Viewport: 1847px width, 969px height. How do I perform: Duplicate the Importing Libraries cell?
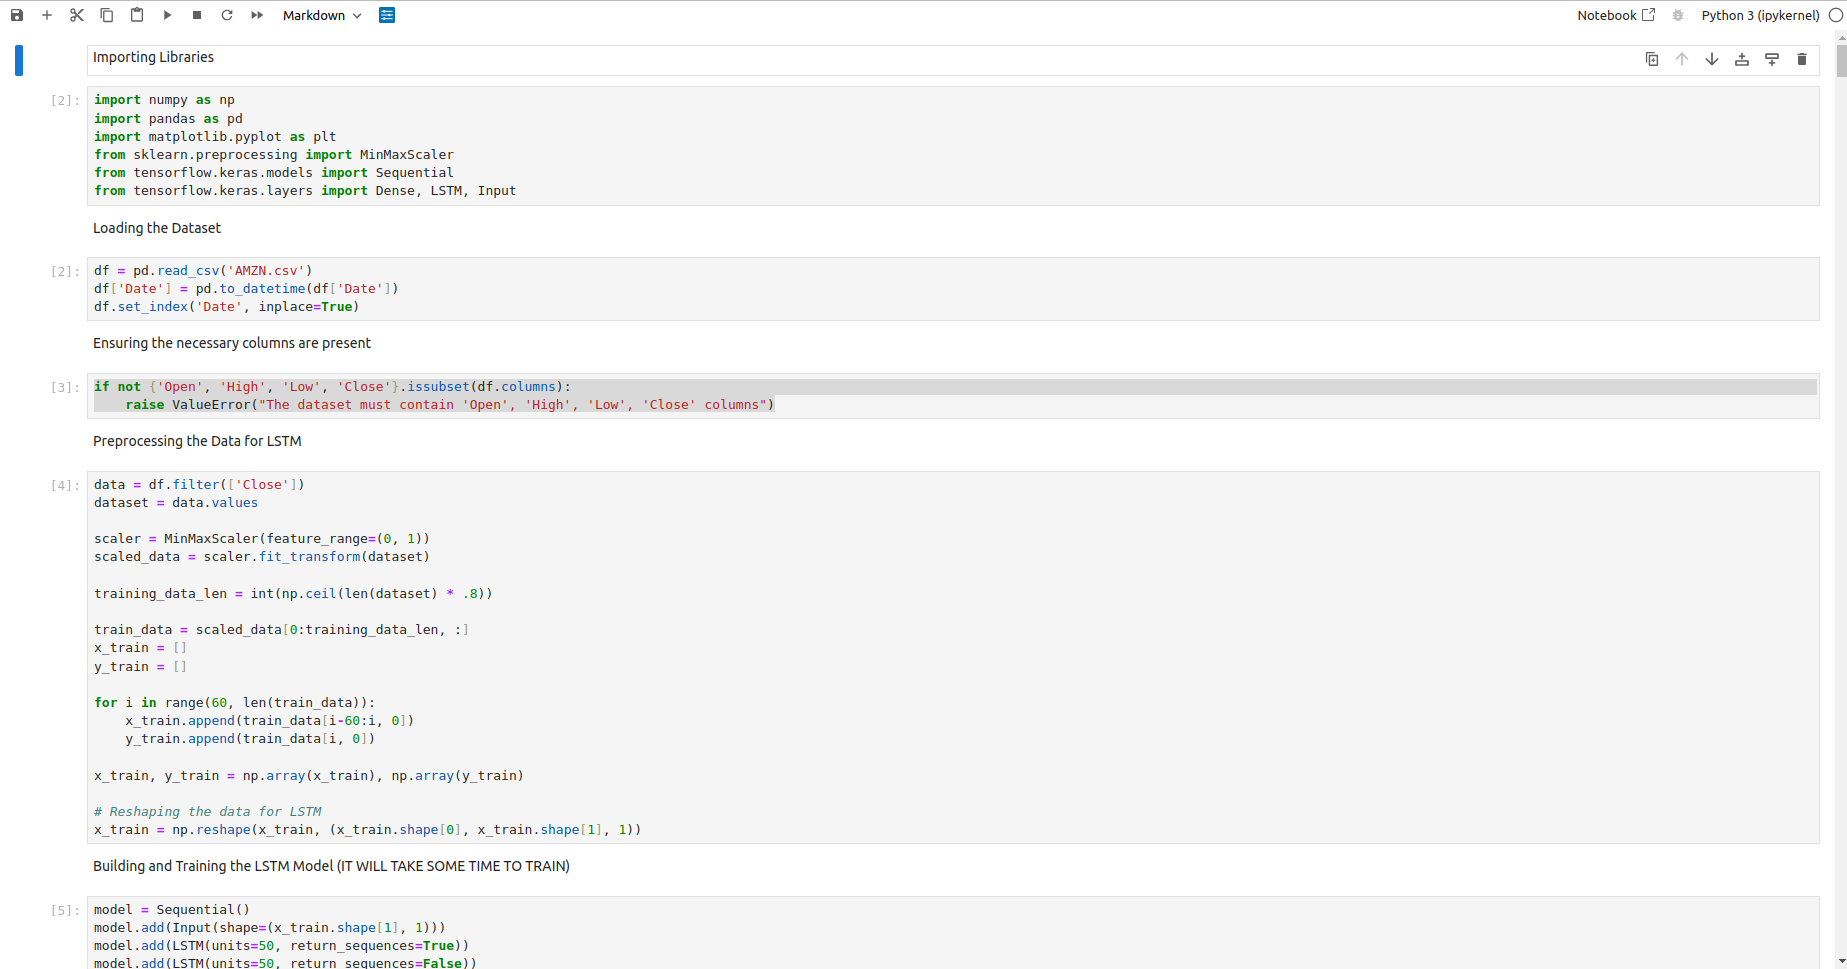pos(1652,59)
